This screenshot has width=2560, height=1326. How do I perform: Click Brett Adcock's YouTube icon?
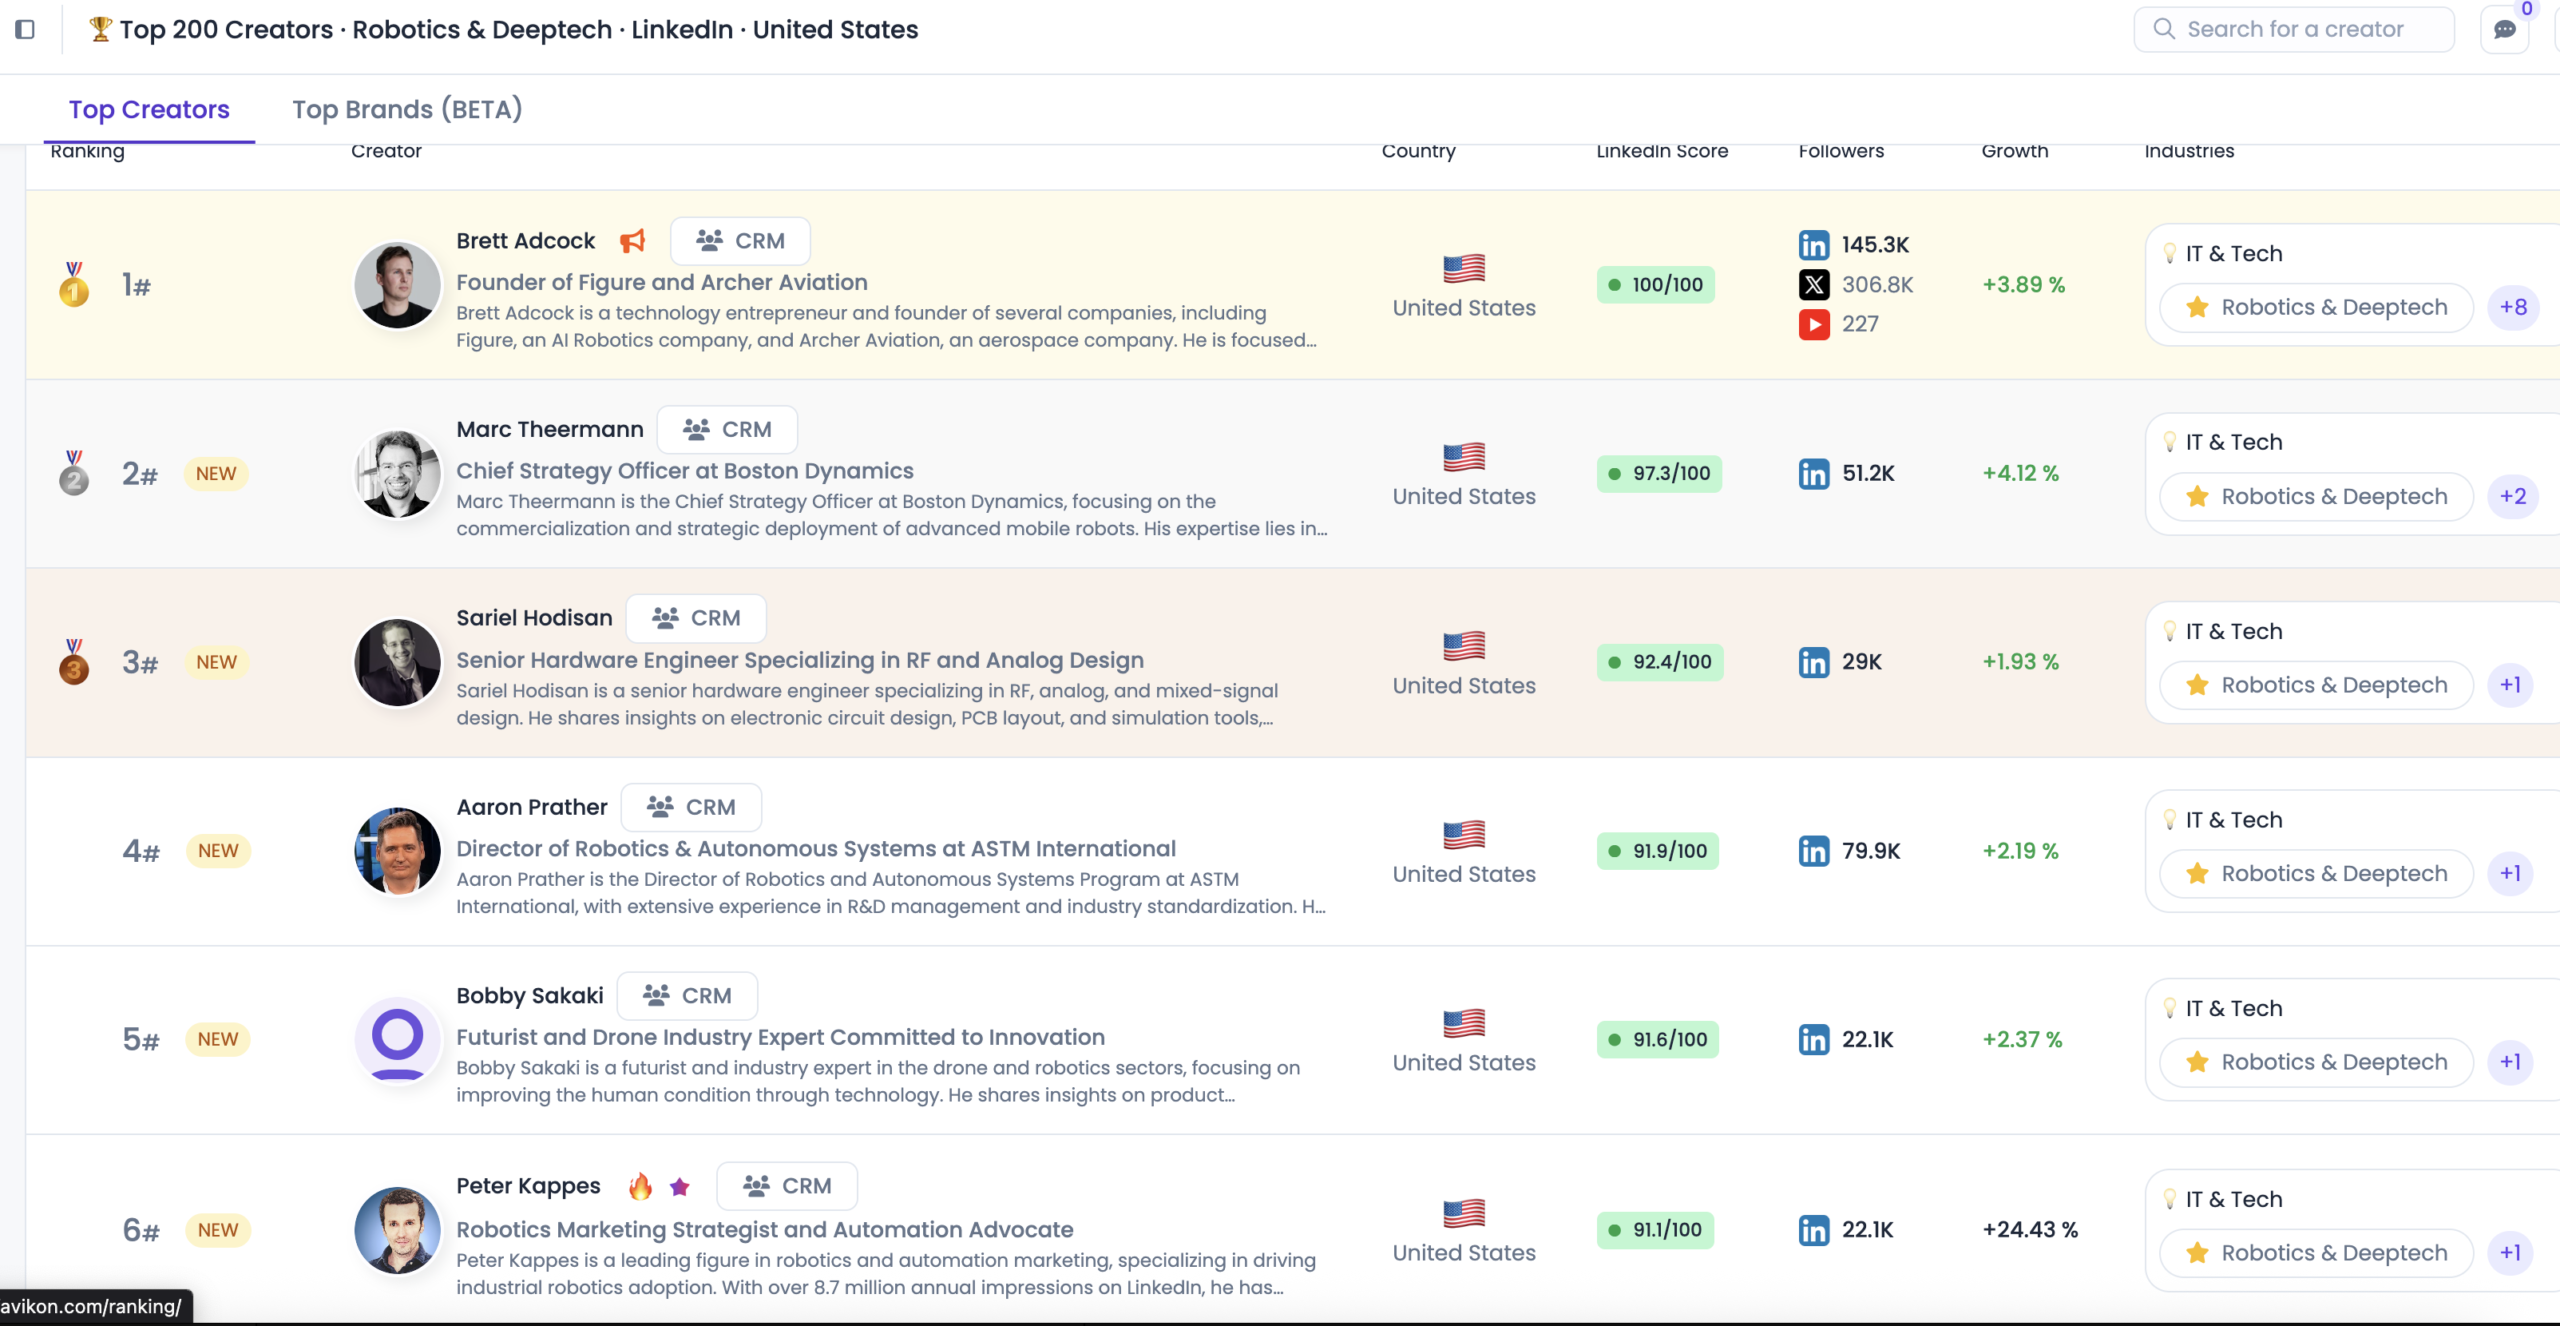tap(1813, 324)
